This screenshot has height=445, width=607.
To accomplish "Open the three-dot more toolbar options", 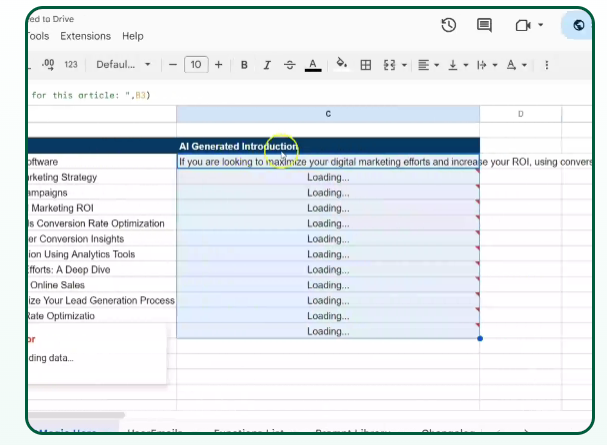I will tap(546, 65).
